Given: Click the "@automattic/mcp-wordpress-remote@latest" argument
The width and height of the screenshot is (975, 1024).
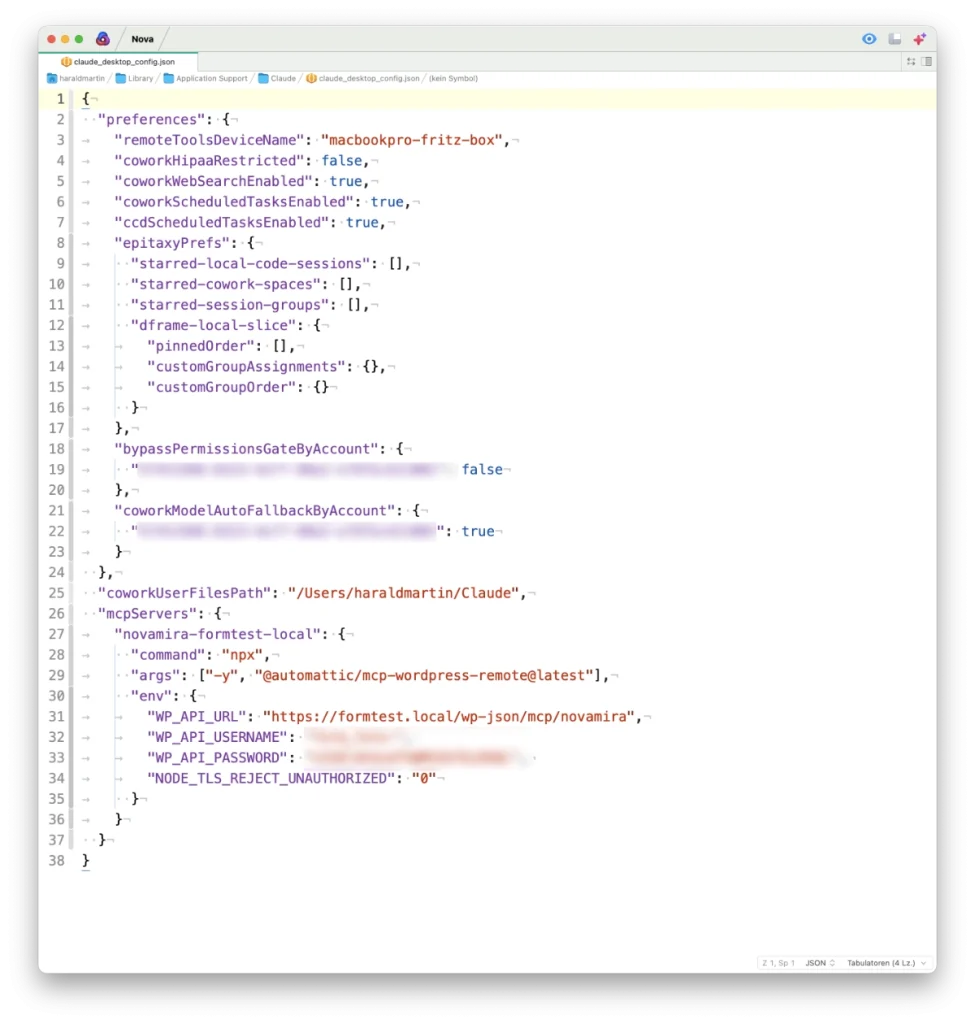Looking at the screenshot, I should (424, 675).
